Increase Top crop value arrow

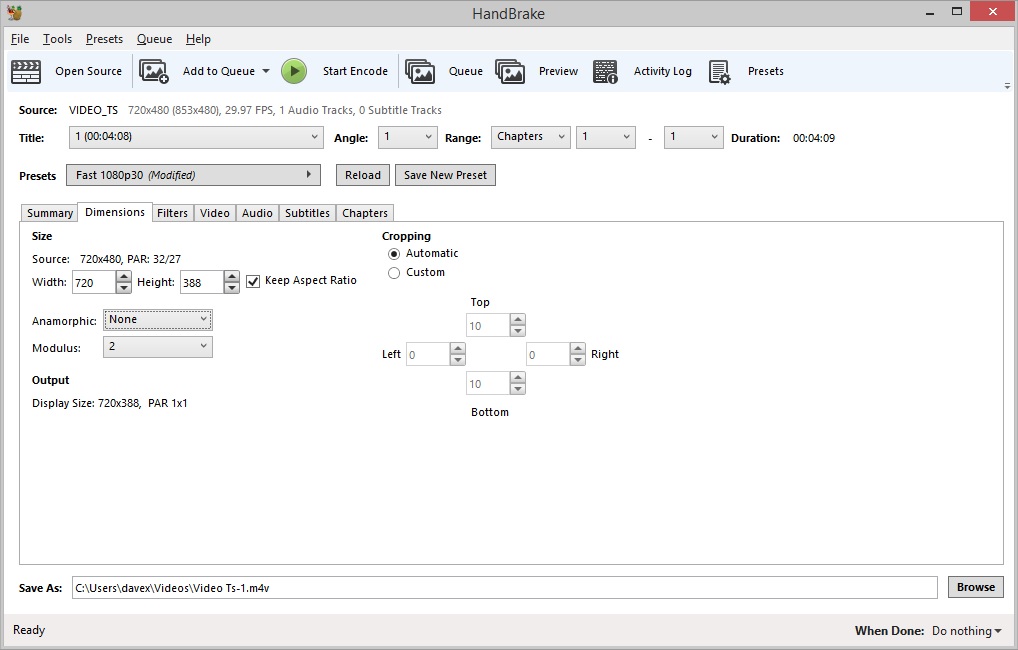[x=517, y=319]
